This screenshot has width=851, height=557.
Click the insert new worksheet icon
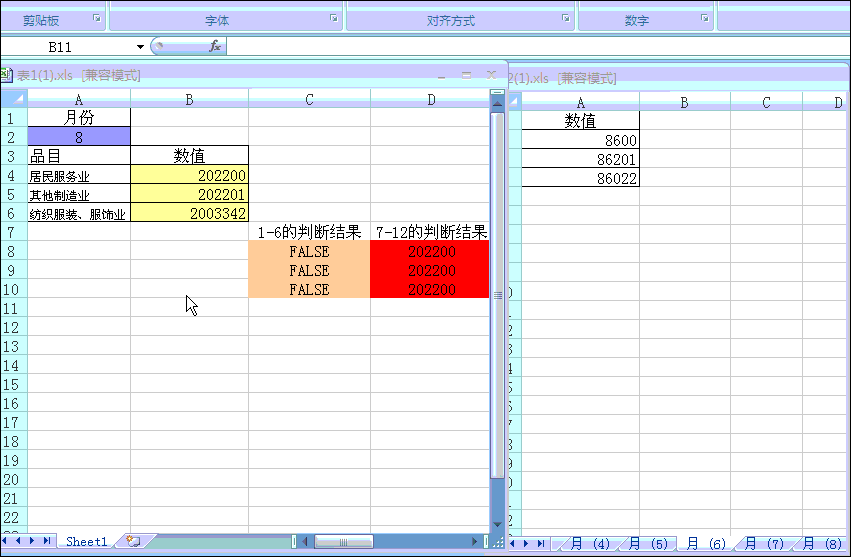132,541
